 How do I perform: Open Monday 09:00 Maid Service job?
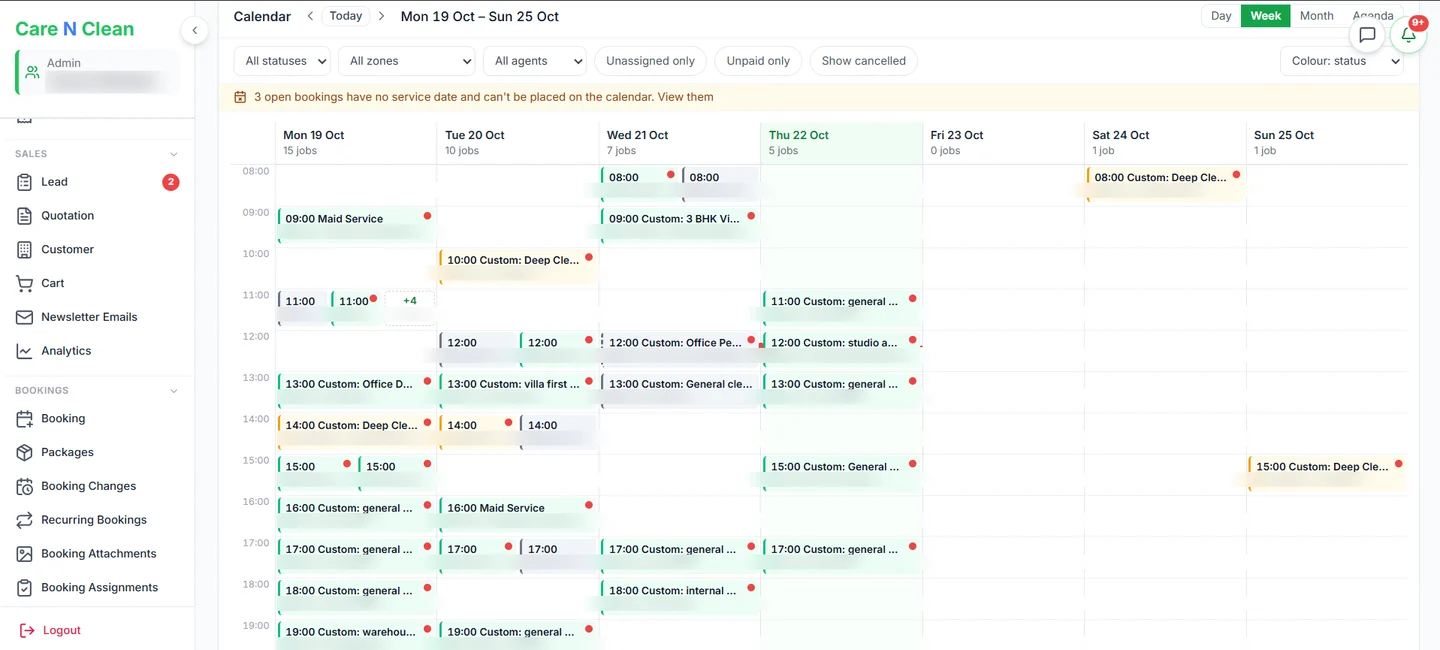pyautogui.click(x=355, y=224)
